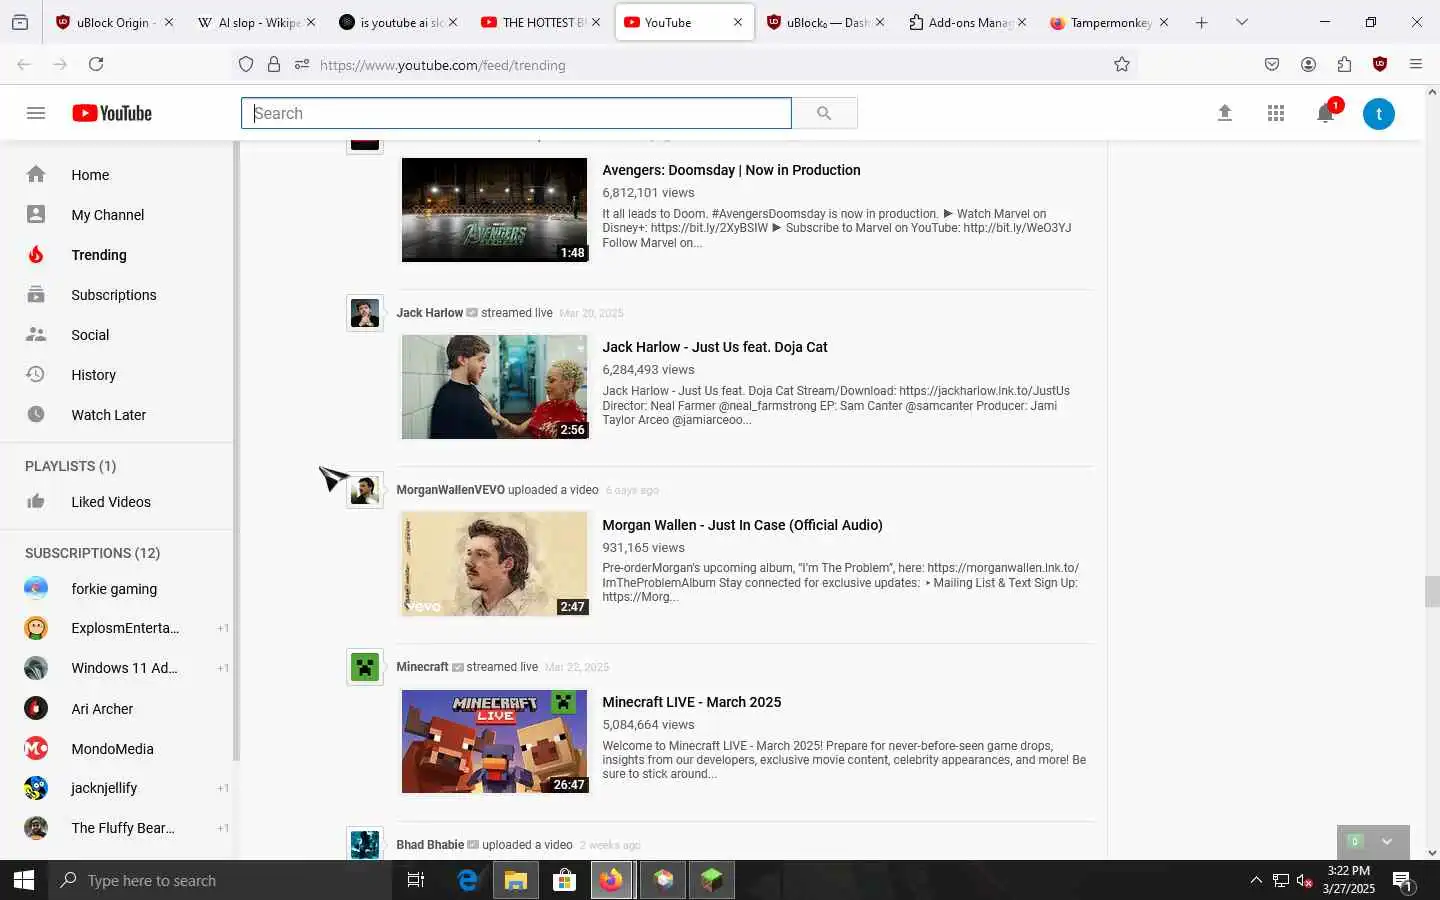This screenshot has height=900, width=1440.
Task: Open Minecraft LIVE - March 2025 title
Action: 692,702
